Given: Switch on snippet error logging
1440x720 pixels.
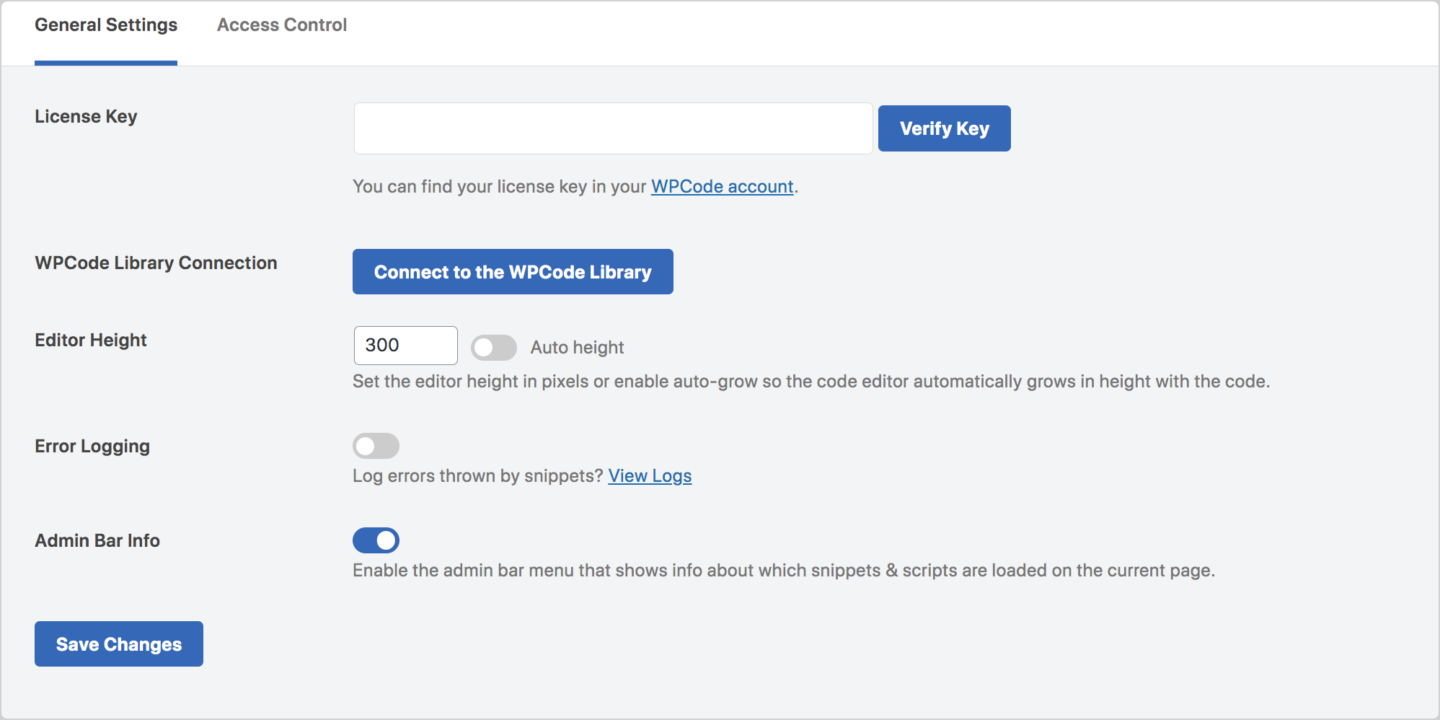Looking at the screenshot, I should [376, 445].
